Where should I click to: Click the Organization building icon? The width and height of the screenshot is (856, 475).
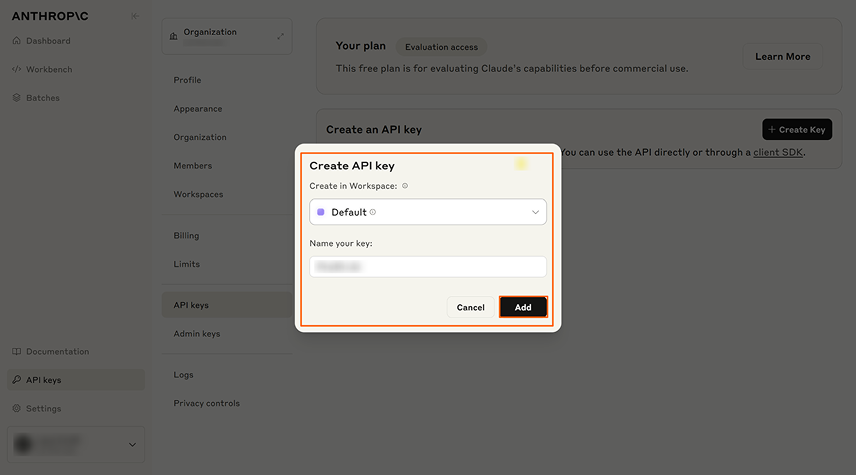point(174,36)
